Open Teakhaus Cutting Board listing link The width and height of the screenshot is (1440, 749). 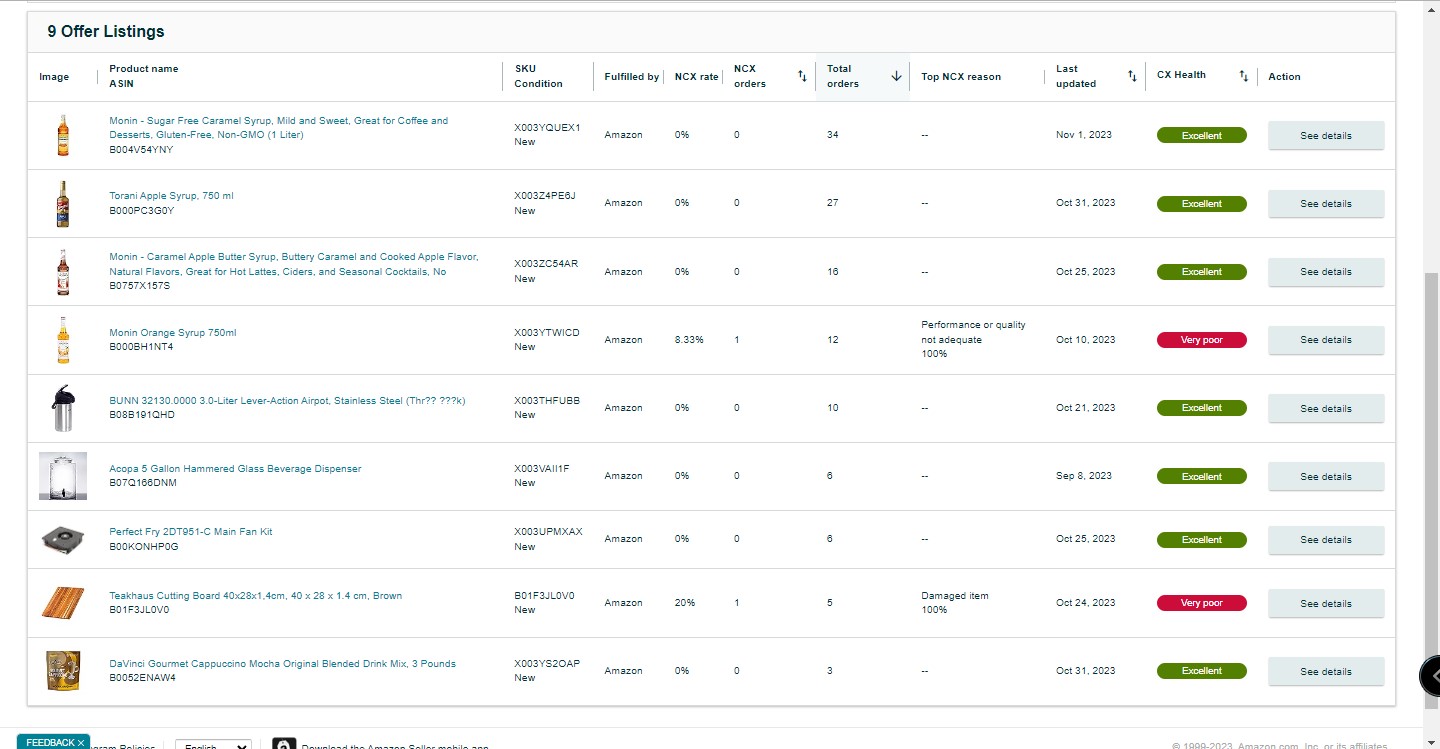(256, 596)
